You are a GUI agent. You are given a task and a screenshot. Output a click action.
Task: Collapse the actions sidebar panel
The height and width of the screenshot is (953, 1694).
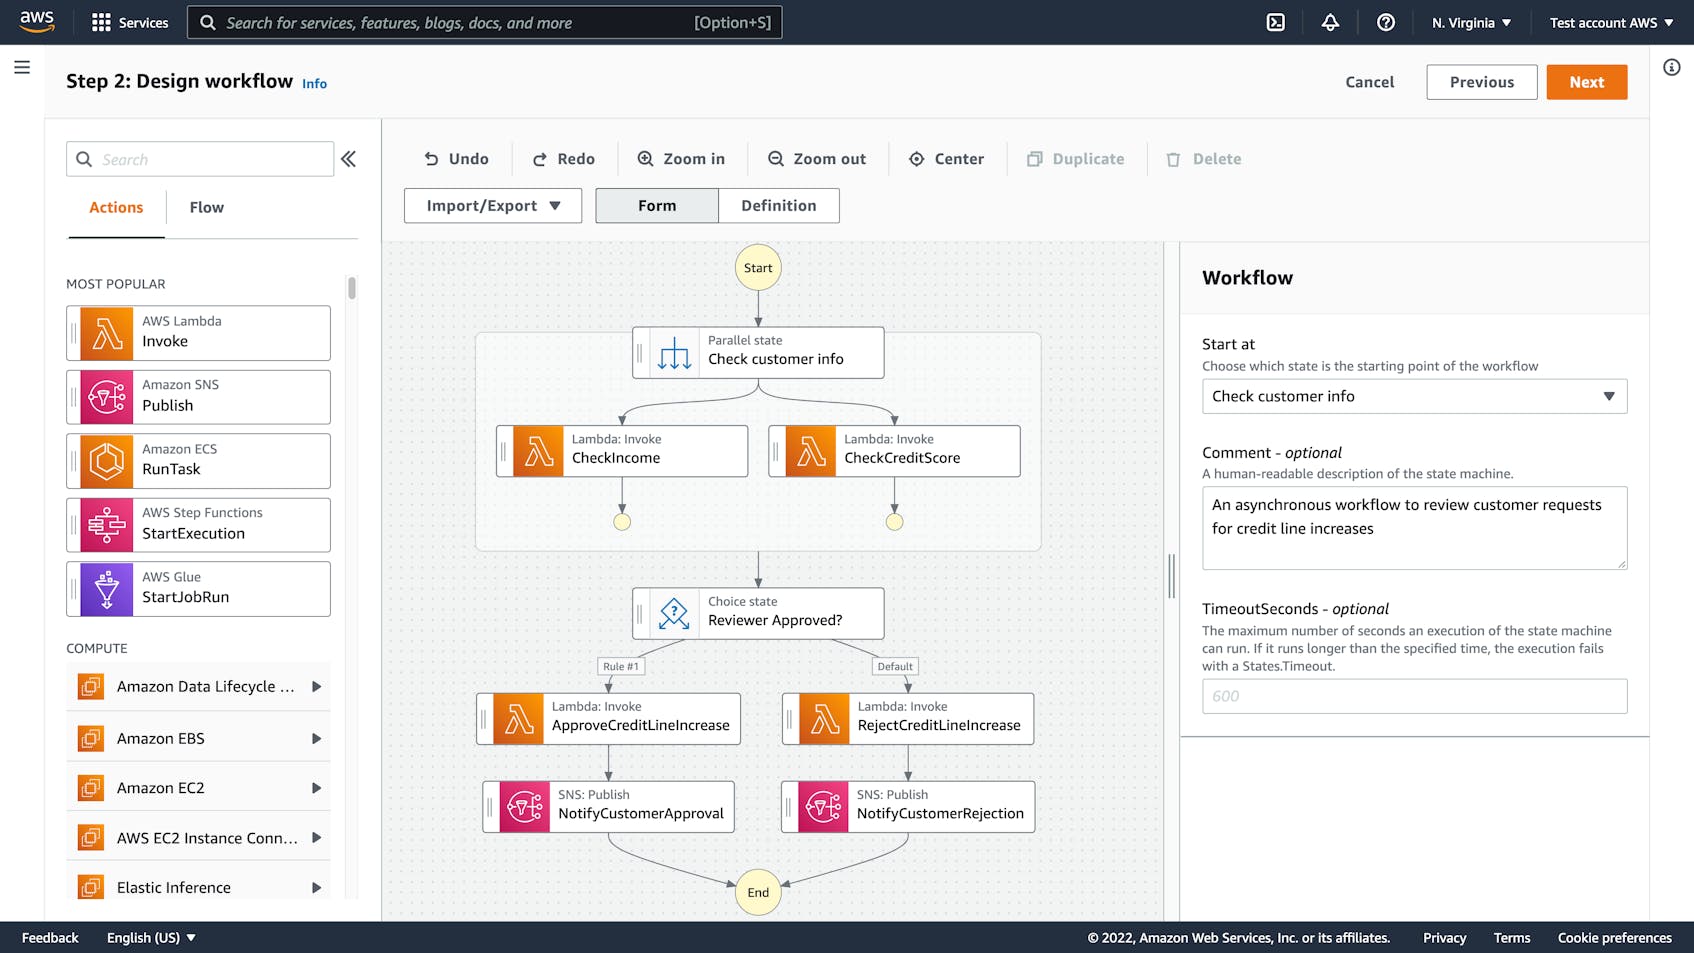[348, 158]
